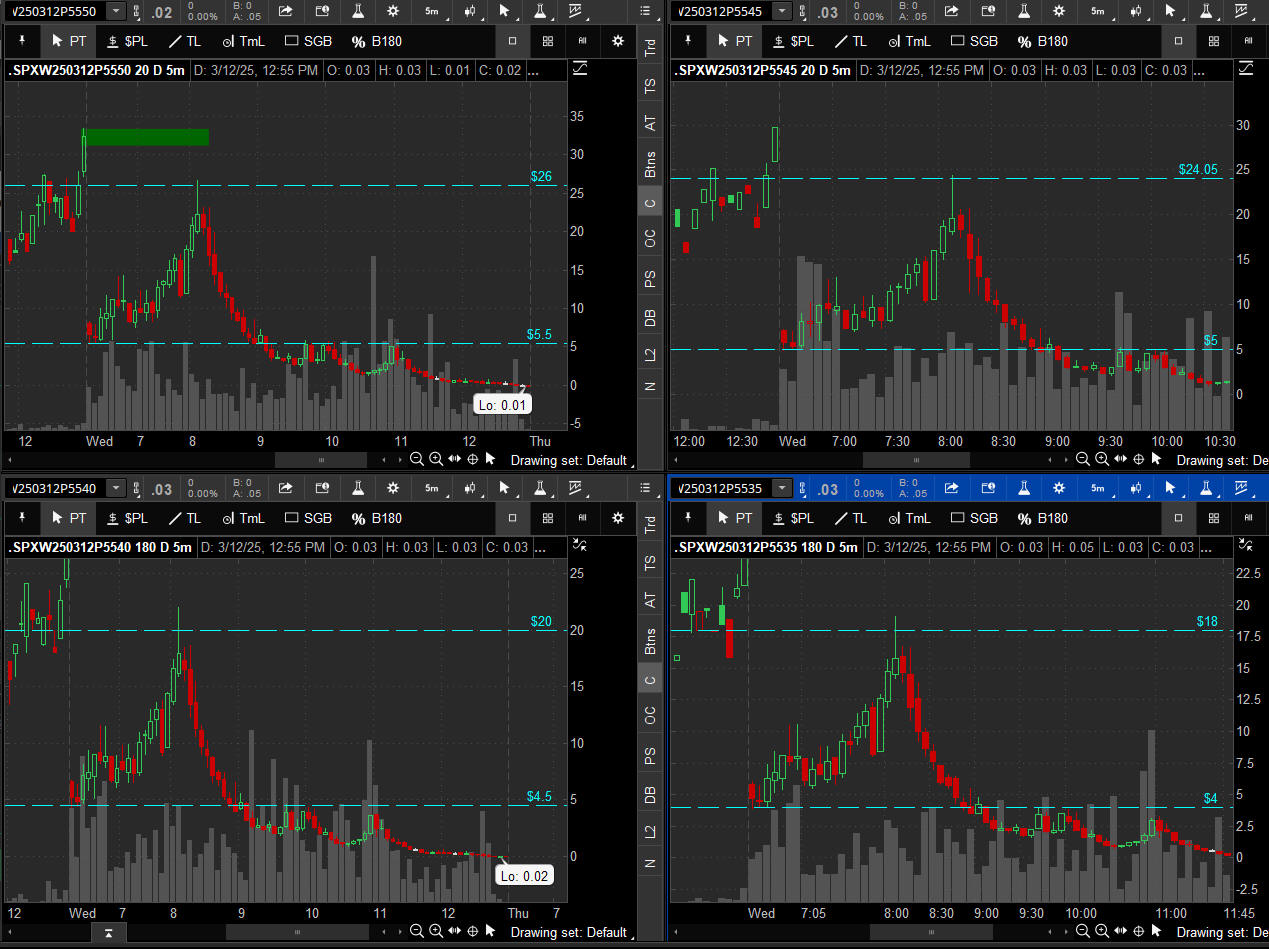Zoom in on the P5540 chart

pos(436,932)
